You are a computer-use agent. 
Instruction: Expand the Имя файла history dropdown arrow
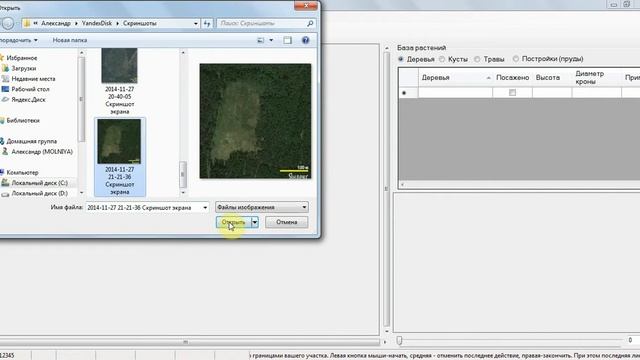[205, 207]
